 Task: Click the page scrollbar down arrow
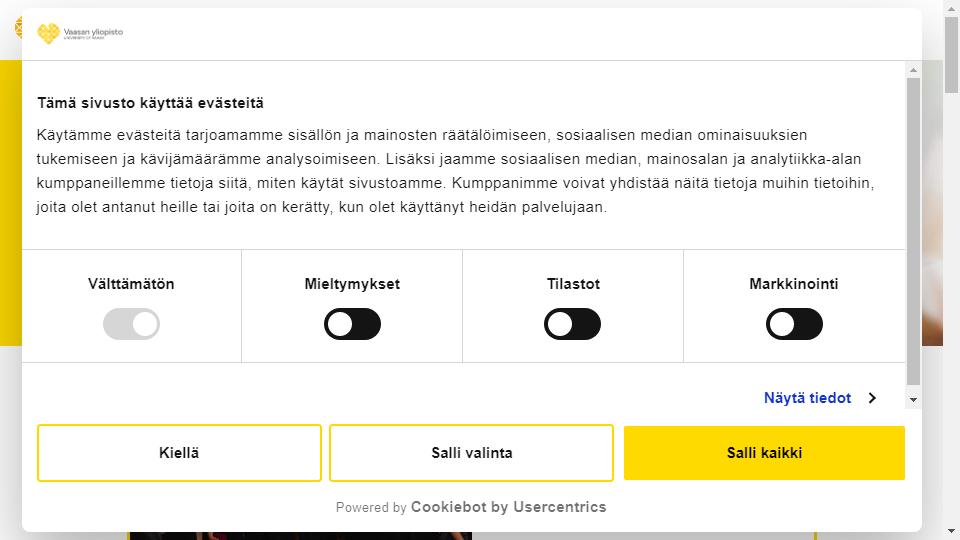(x=951, y=531)
